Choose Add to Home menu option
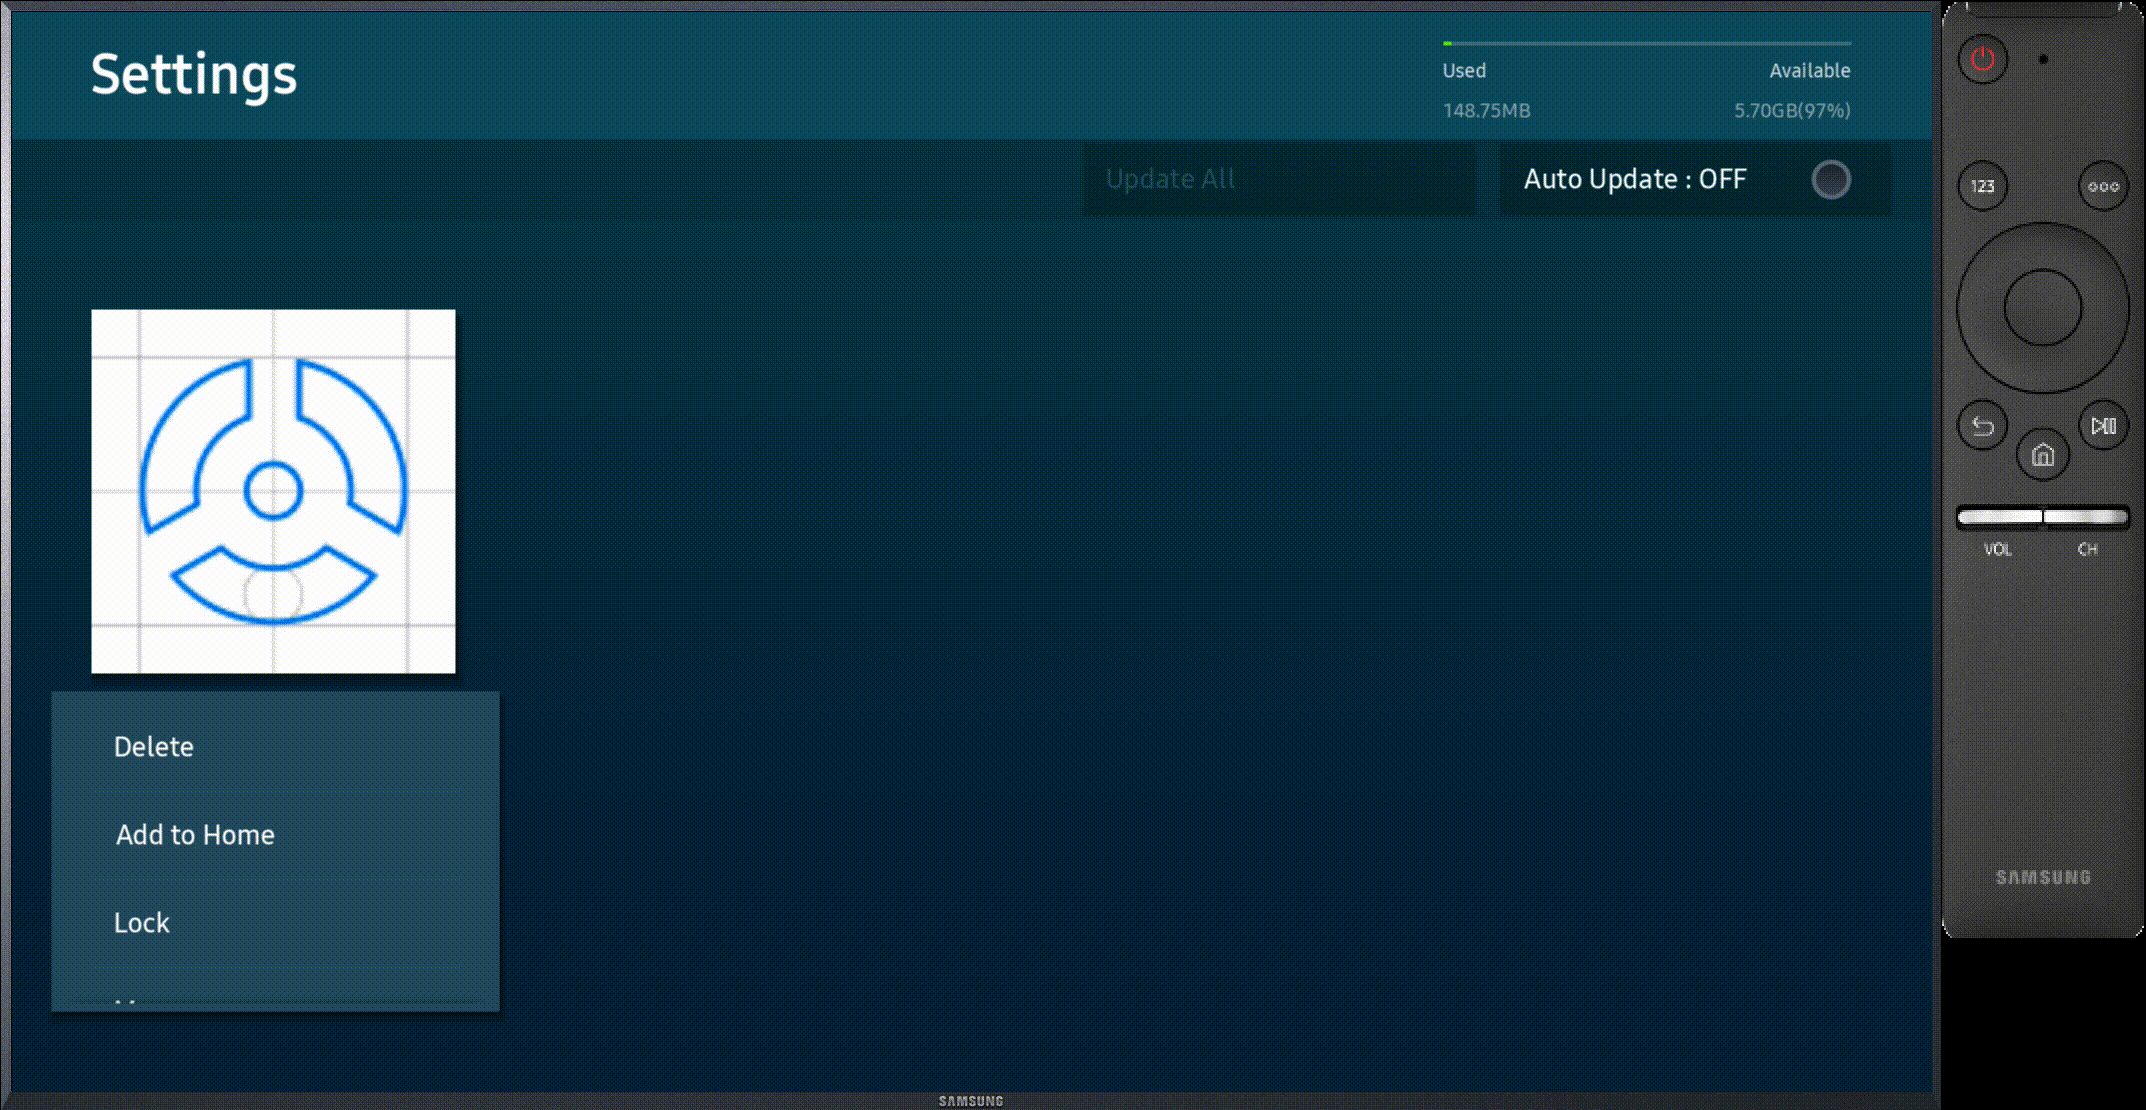This screenshot has height=1110, width=2146. 195,835
